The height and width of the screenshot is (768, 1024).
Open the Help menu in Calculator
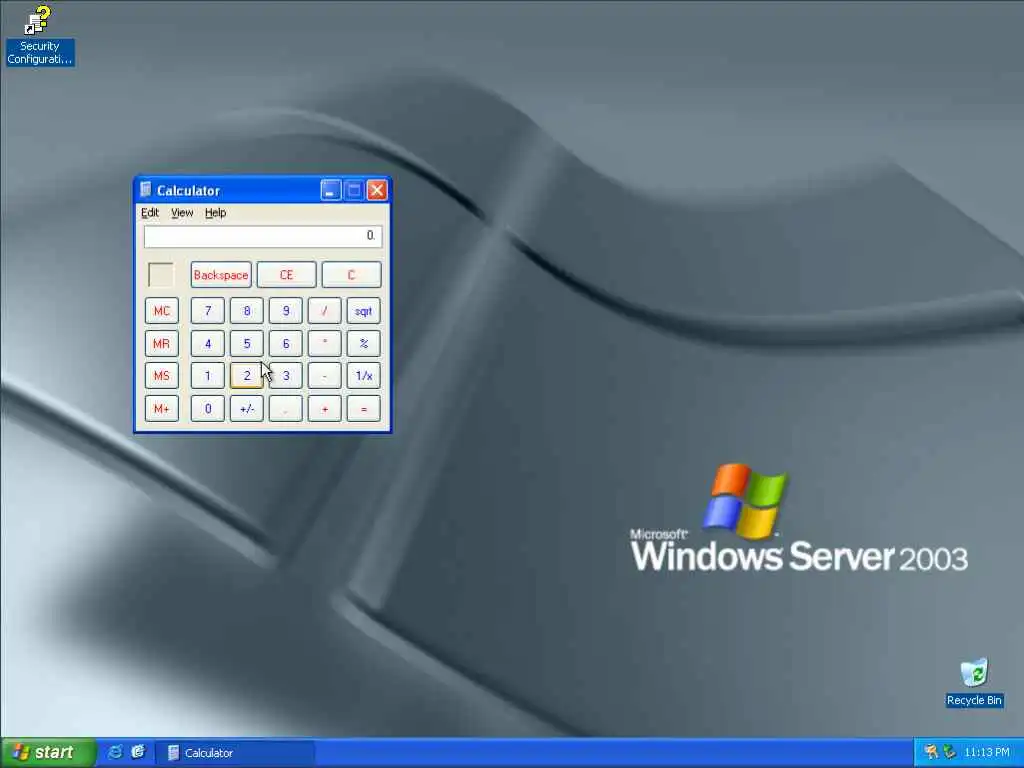[216, 212]
